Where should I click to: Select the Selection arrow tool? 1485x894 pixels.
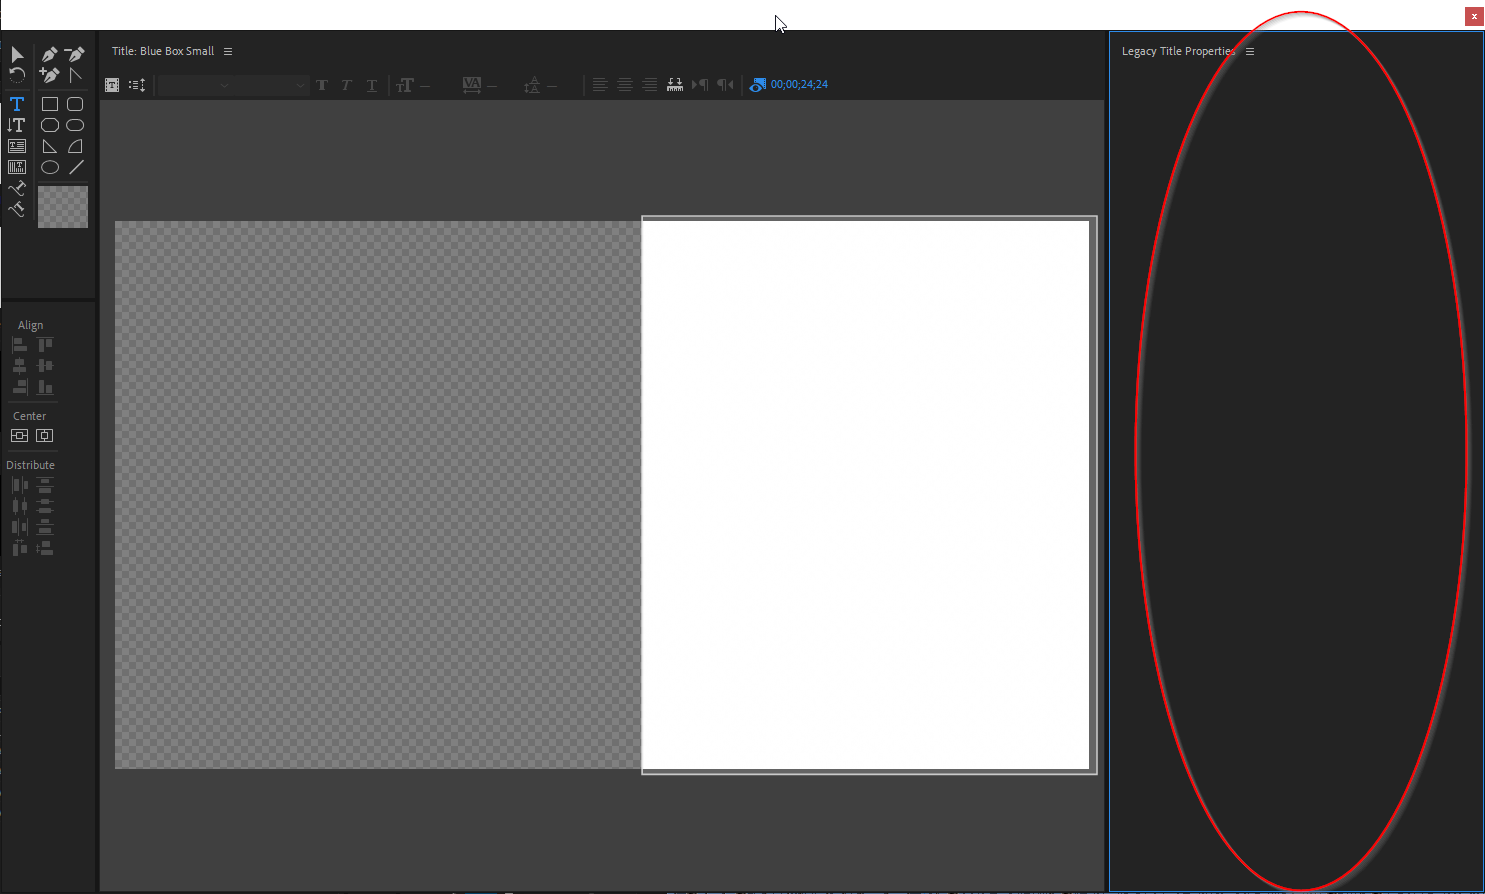pos(17,54)
